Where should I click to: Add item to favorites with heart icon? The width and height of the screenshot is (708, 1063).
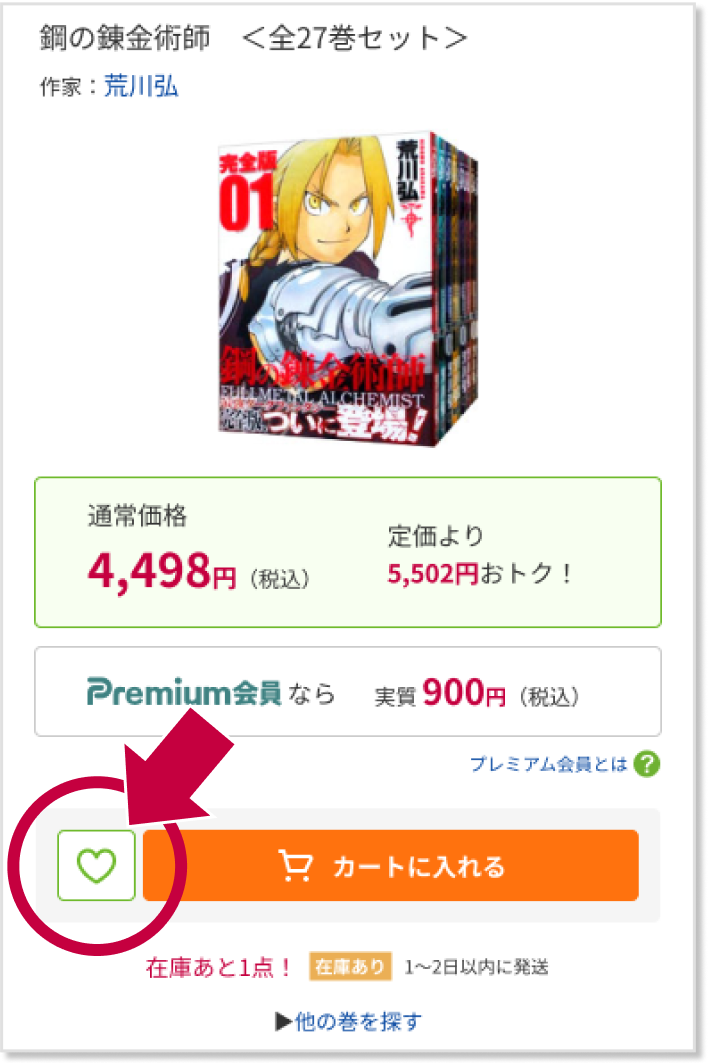96,865
